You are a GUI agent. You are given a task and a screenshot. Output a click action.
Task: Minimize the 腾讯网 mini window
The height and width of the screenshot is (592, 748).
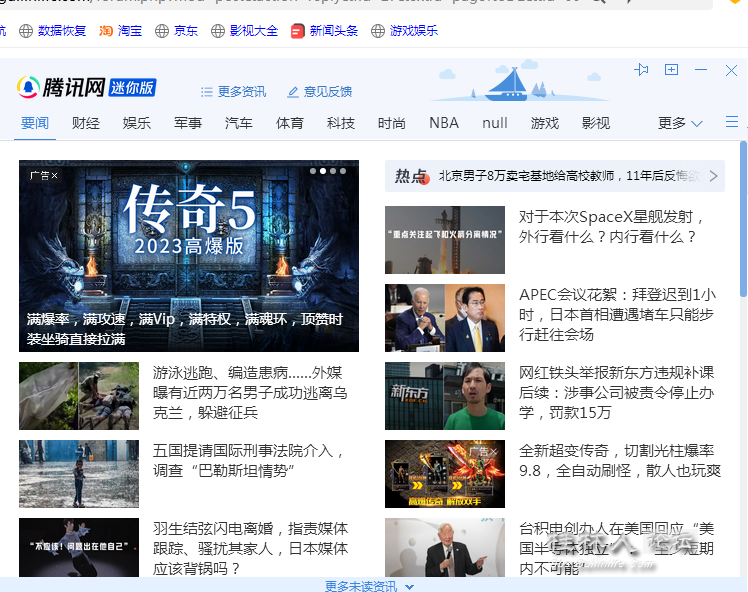pyautogui.click(x=701, y=70)
